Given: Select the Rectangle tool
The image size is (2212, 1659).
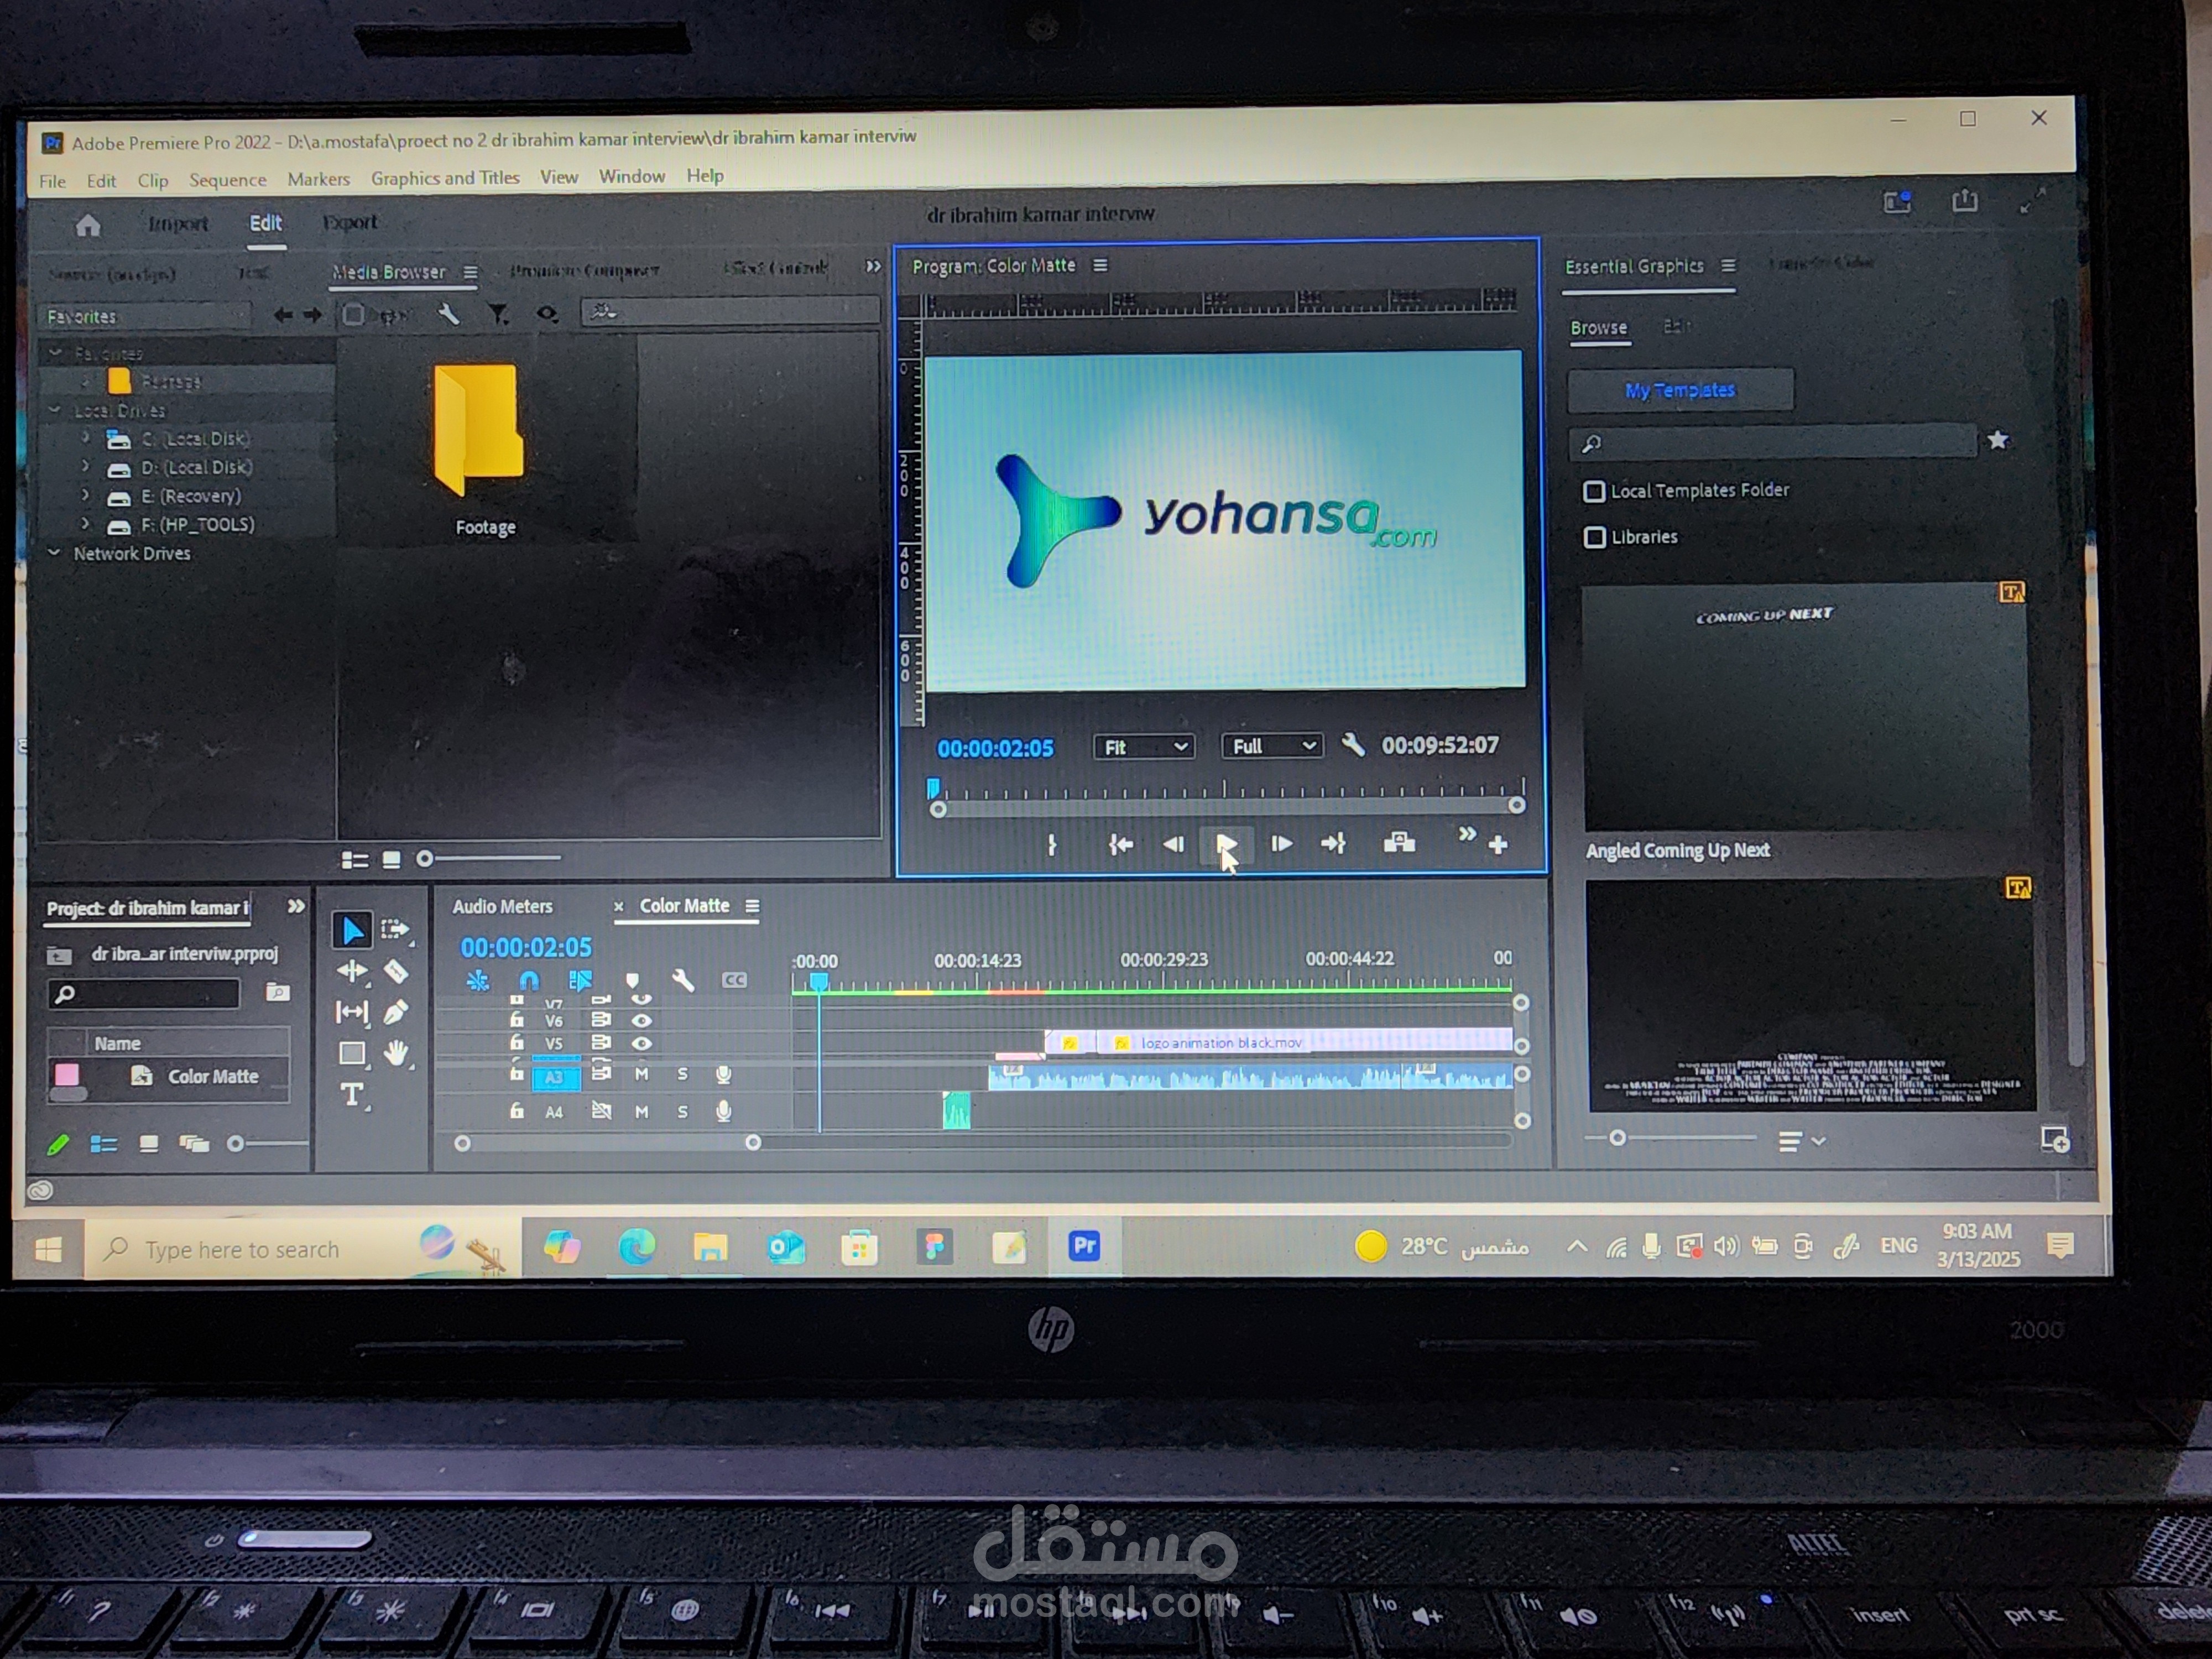Looking at the screenshot, I should 352,1053.
